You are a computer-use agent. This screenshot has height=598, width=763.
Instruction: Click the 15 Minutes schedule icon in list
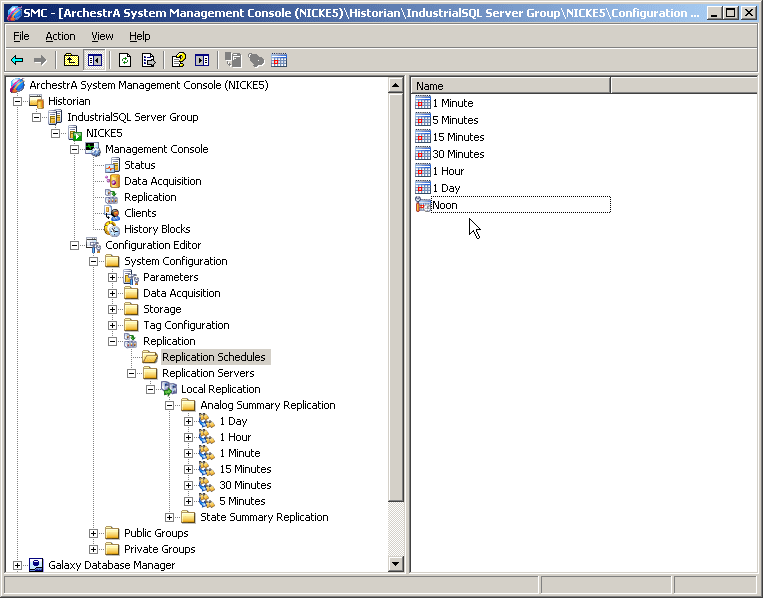[423, 137]
